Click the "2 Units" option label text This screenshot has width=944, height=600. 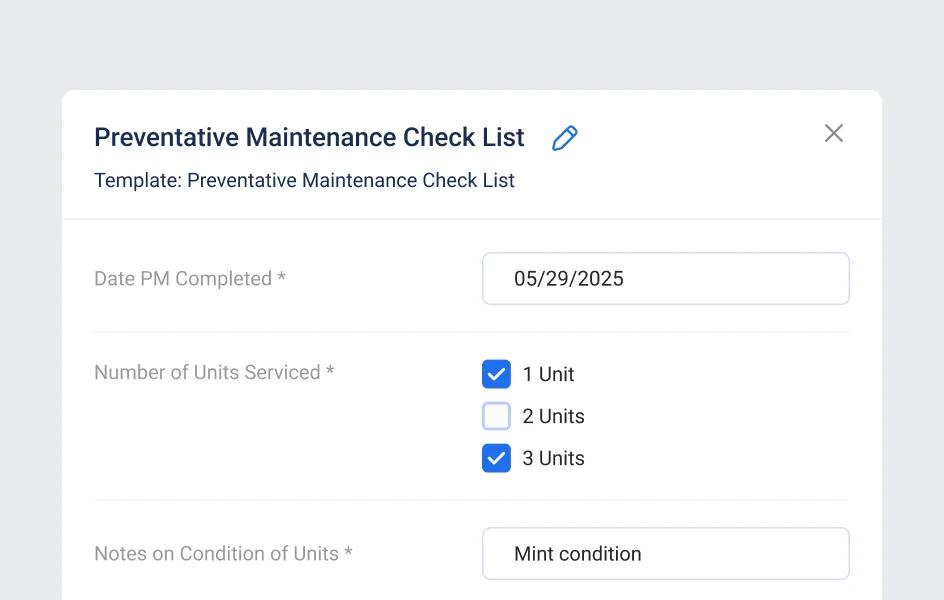tap(553, 416)
